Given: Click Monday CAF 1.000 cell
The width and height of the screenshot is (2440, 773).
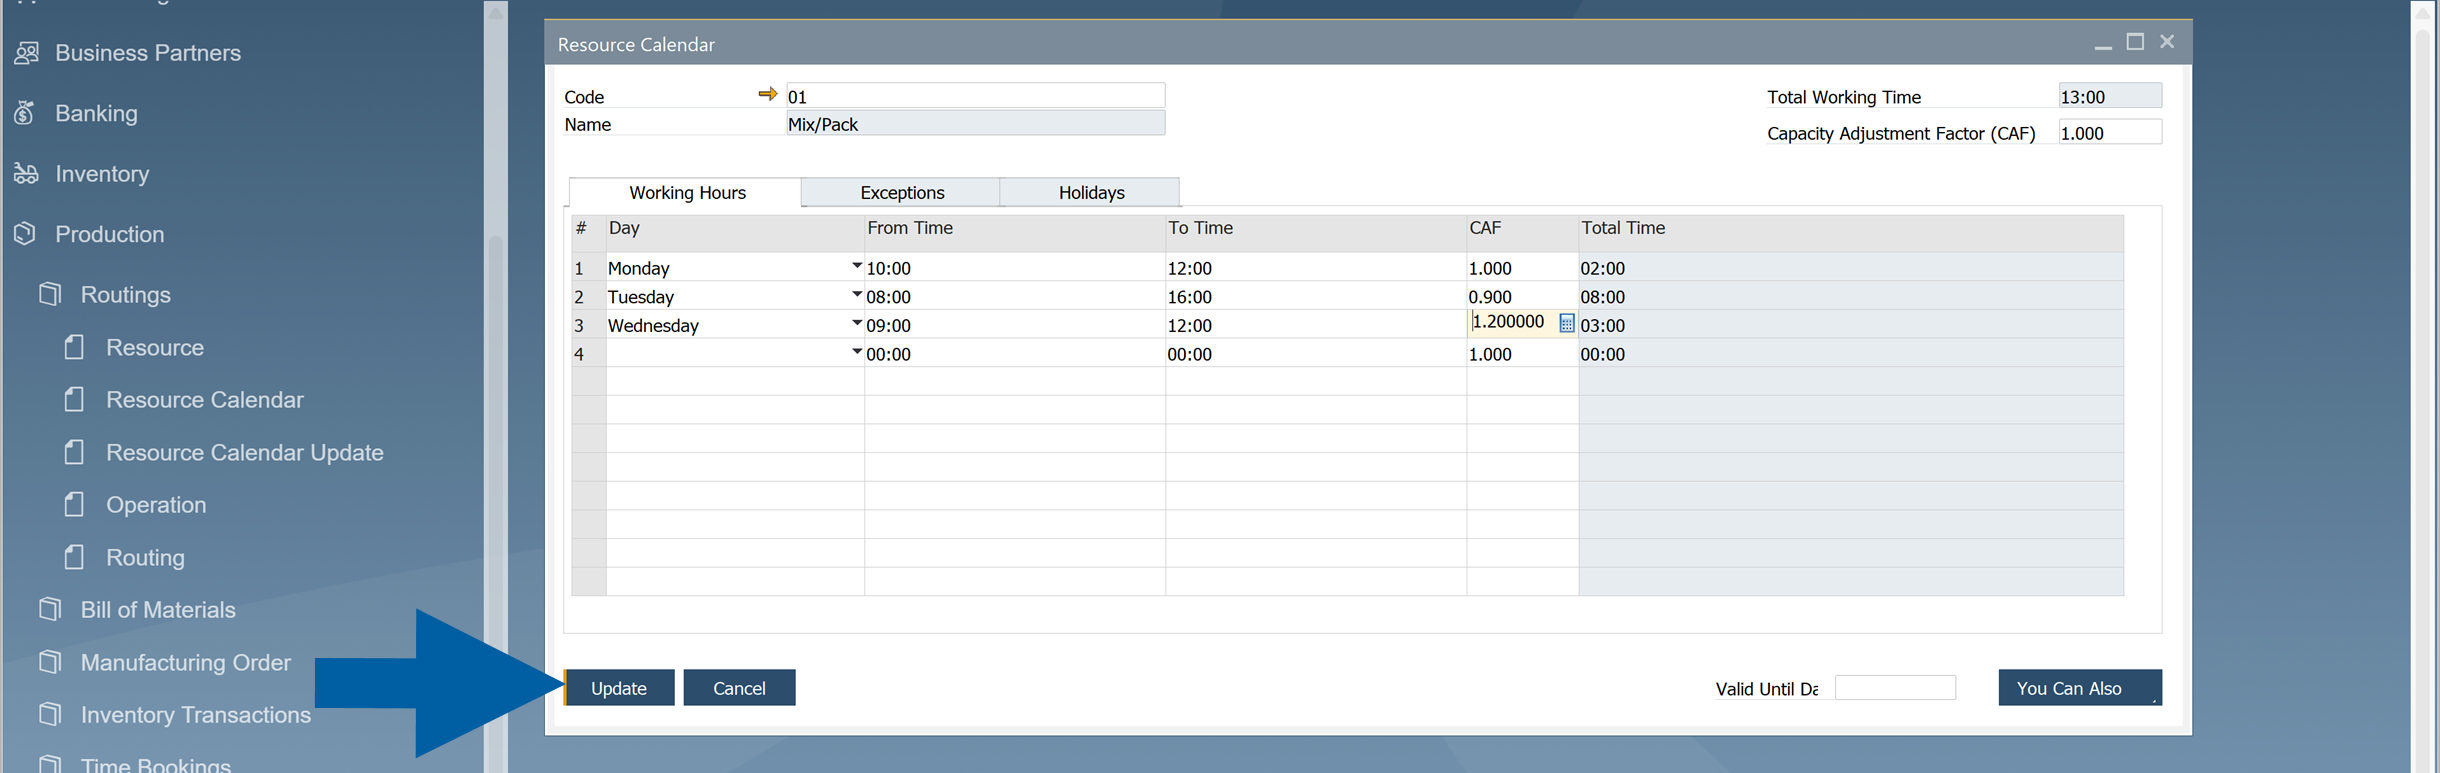Looking at the screenshot, I should tap(1521, 267).
